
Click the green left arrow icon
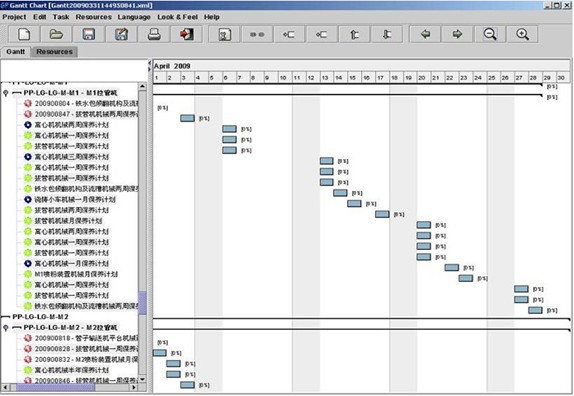[425, 34]
